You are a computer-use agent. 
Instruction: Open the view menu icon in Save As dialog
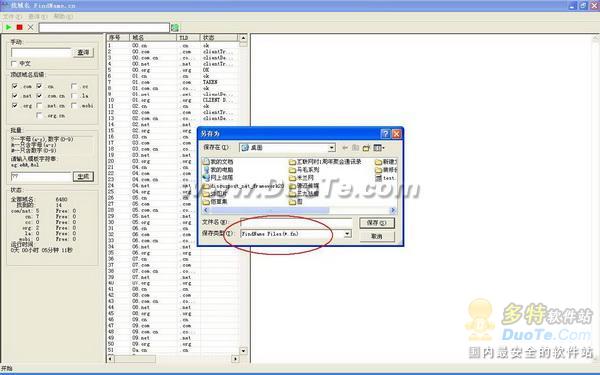[379, 148]
